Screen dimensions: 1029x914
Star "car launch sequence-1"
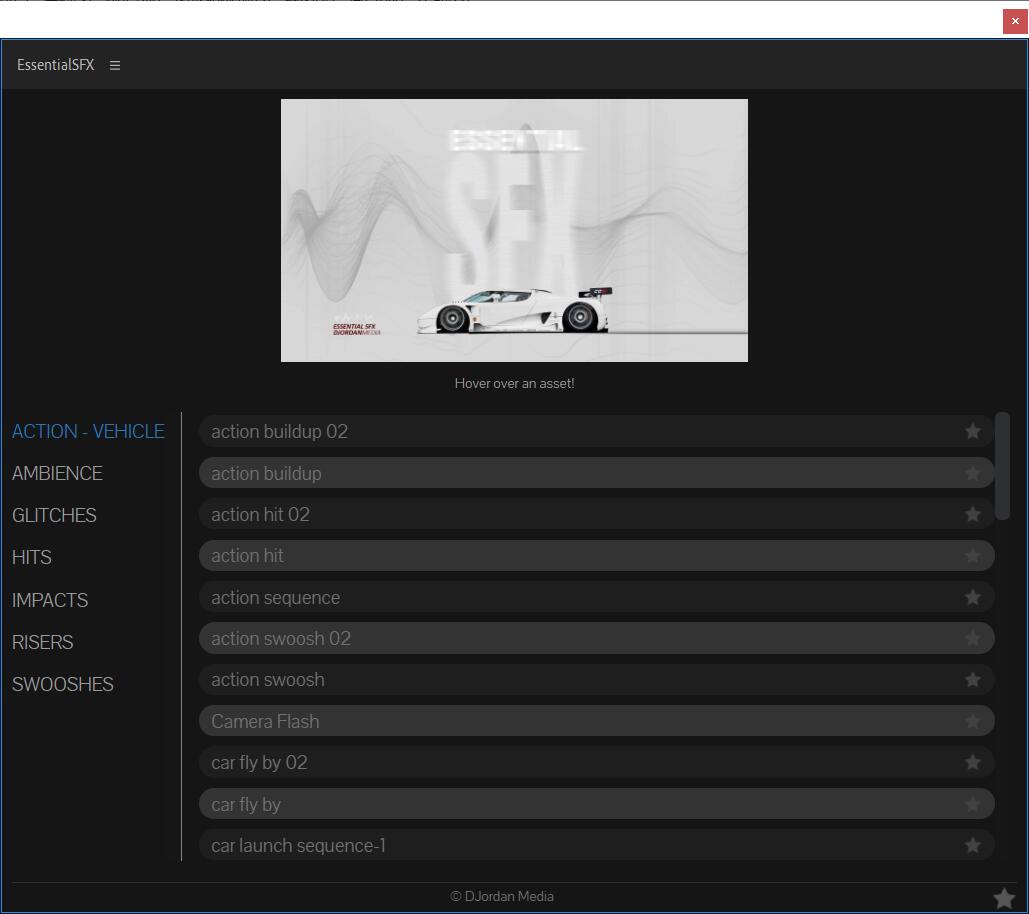[x=972, y=845]
